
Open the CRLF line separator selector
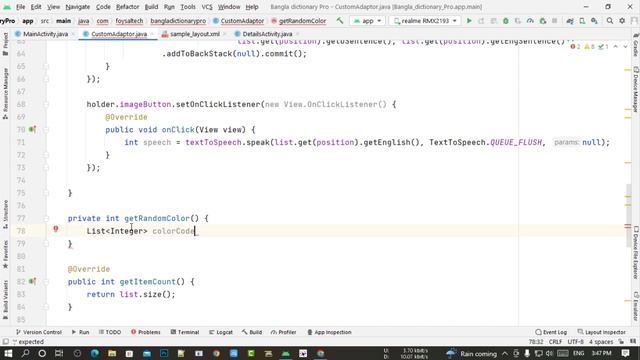(x=556, y=342)
